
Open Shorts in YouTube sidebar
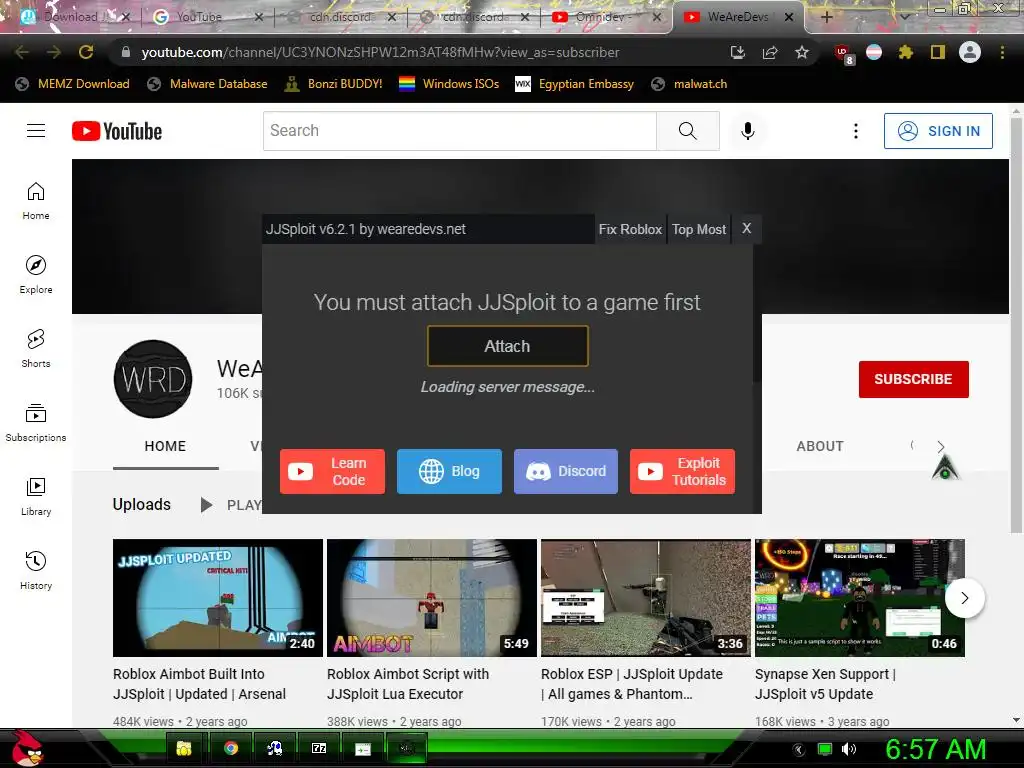tap(36, 348)
